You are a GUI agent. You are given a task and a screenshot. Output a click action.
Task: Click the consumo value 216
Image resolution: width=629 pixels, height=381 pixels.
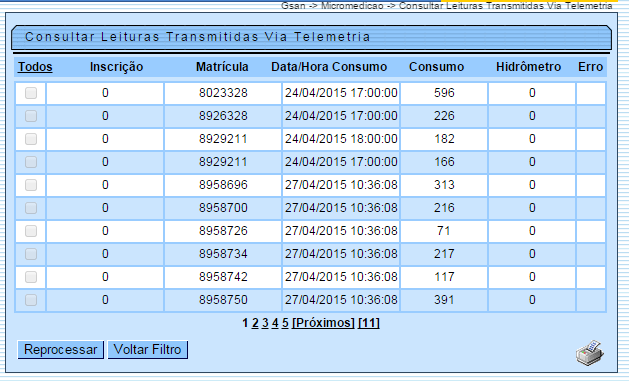point(444,208)
